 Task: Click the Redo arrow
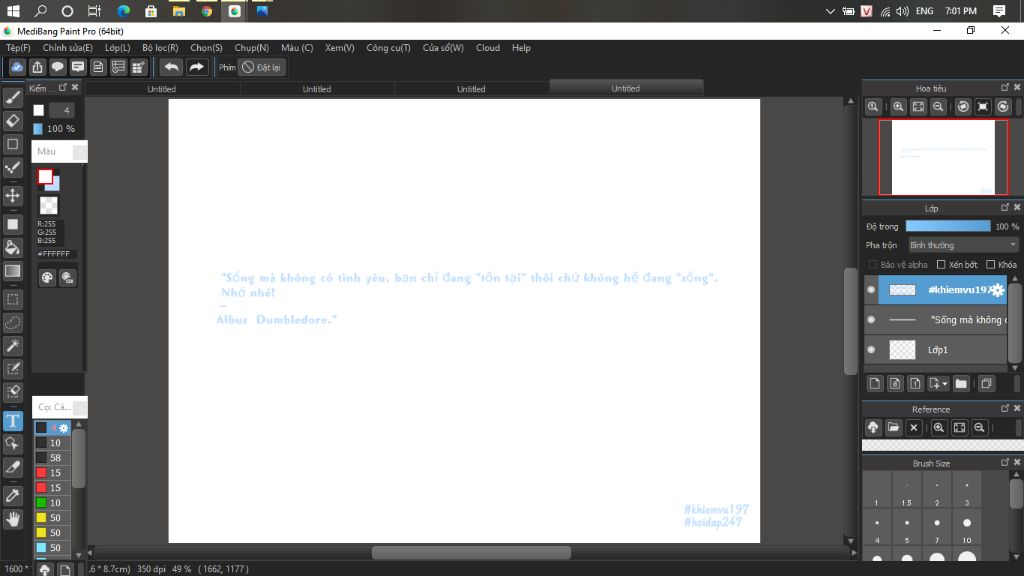pyautogui.click(x=196, y=67)
